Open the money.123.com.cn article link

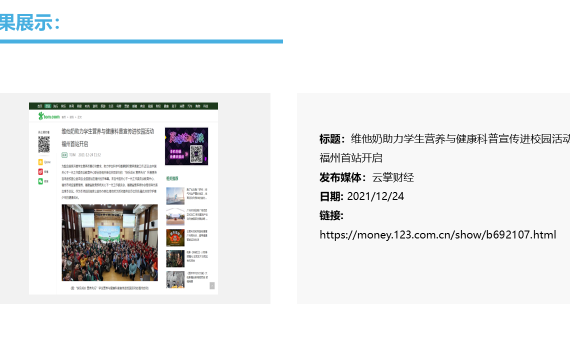(438, 235)
